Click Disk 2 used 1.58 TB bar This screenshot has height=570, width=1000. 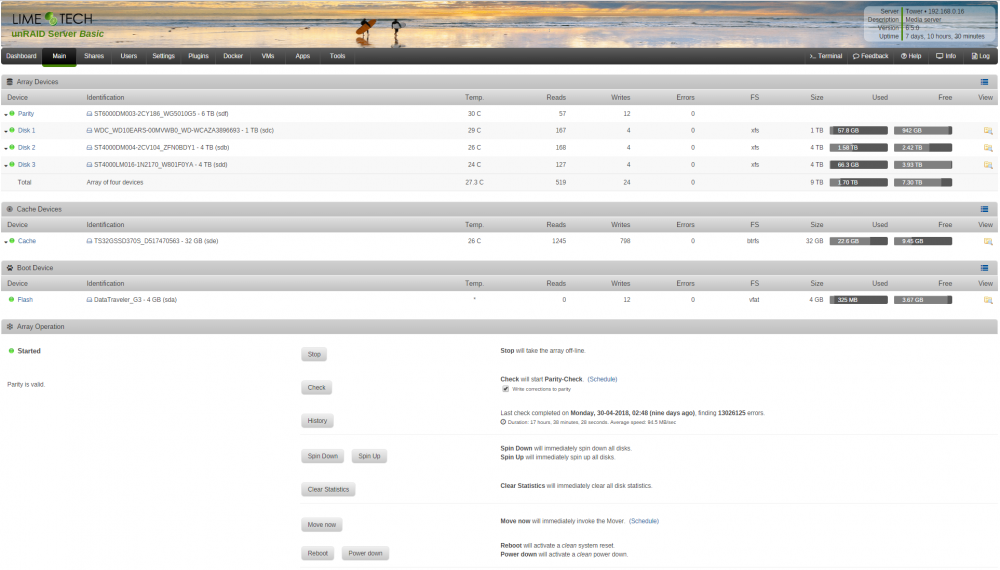[858, 148]
